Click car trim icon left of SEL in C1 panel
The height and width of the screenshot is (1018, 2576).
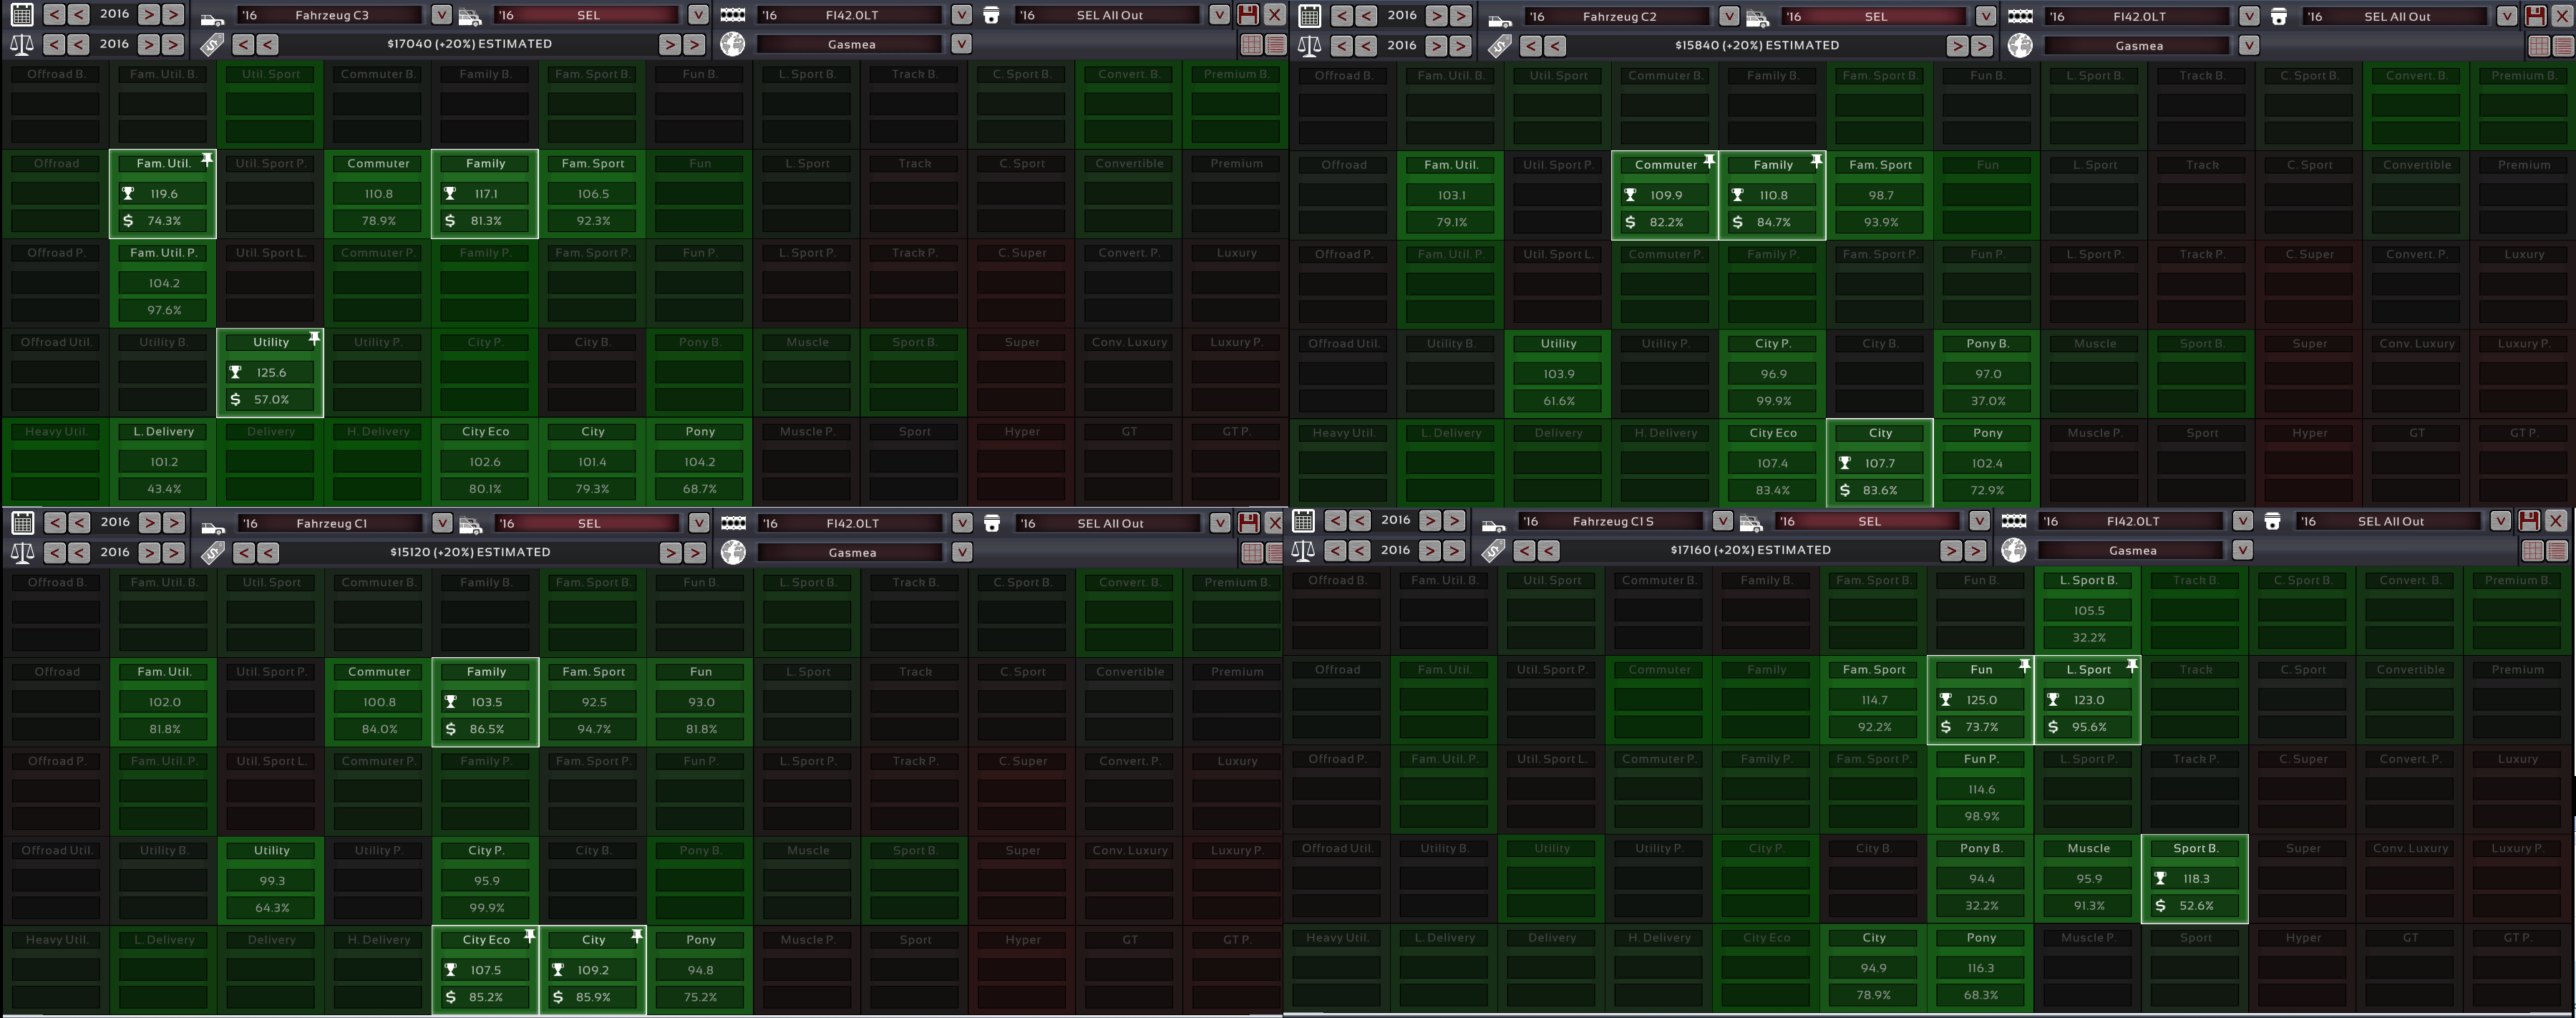[x=470, y=524]
